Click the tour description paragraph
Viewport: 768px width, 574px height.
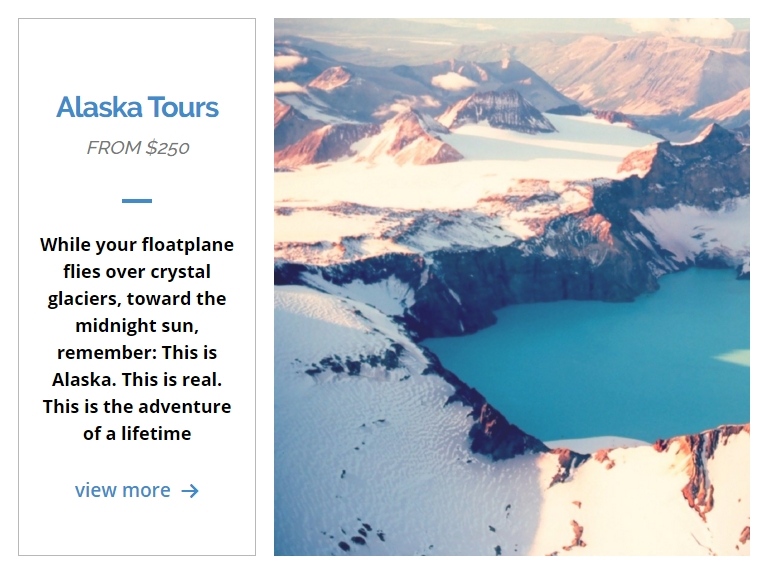point(137,339)
